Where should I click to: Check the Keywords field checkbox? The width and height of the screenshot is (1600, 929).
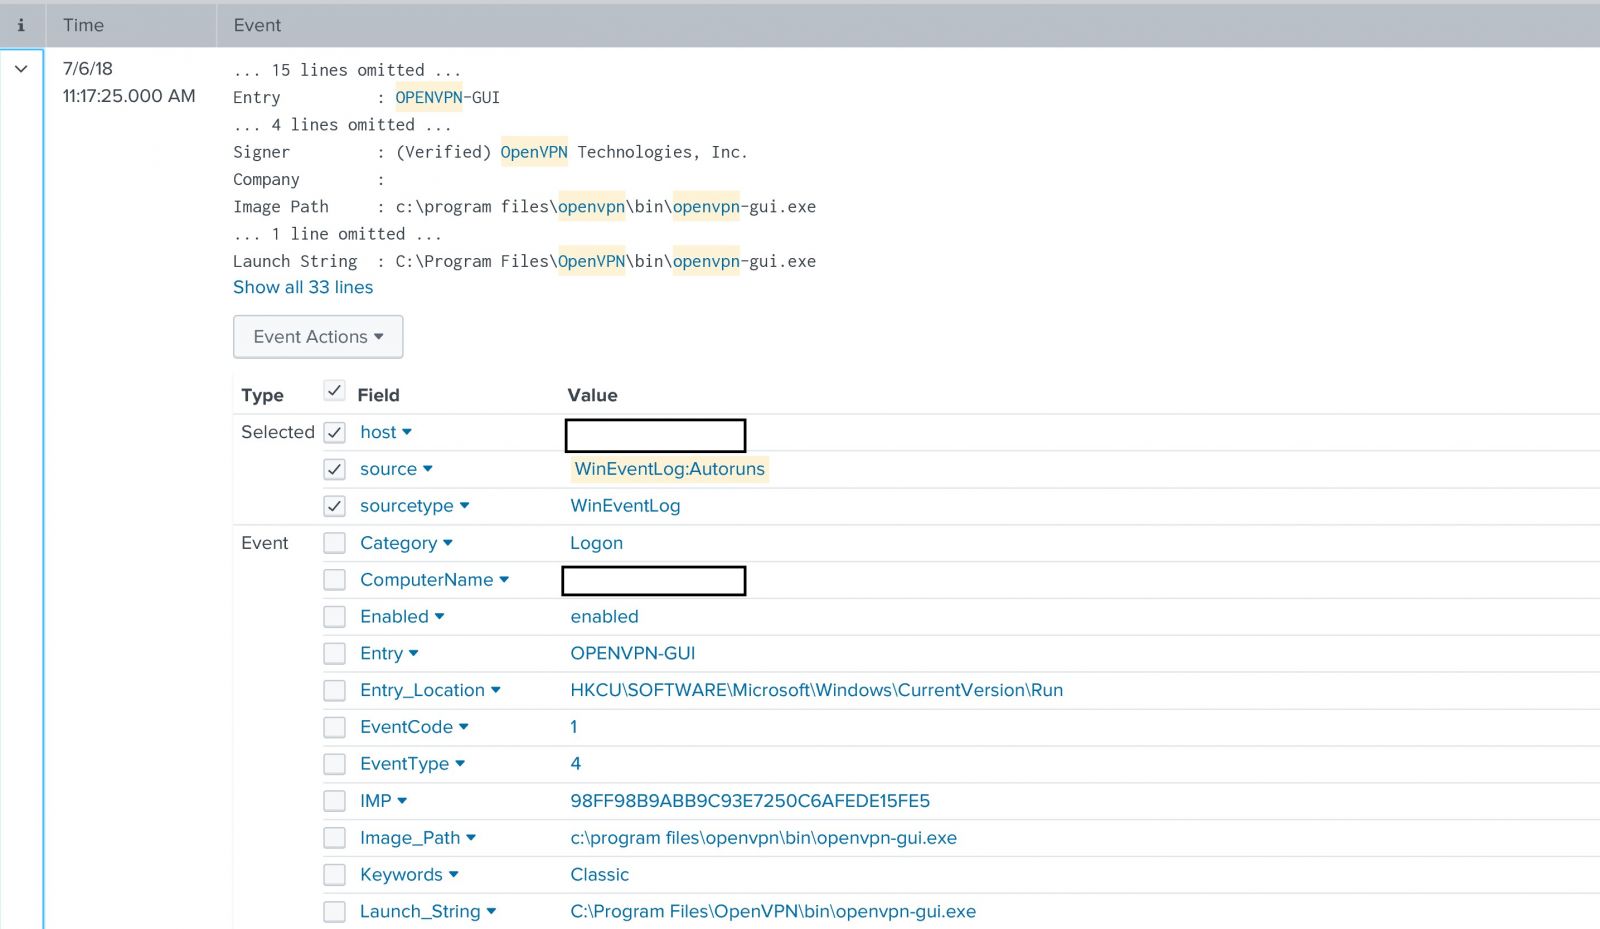334,875
